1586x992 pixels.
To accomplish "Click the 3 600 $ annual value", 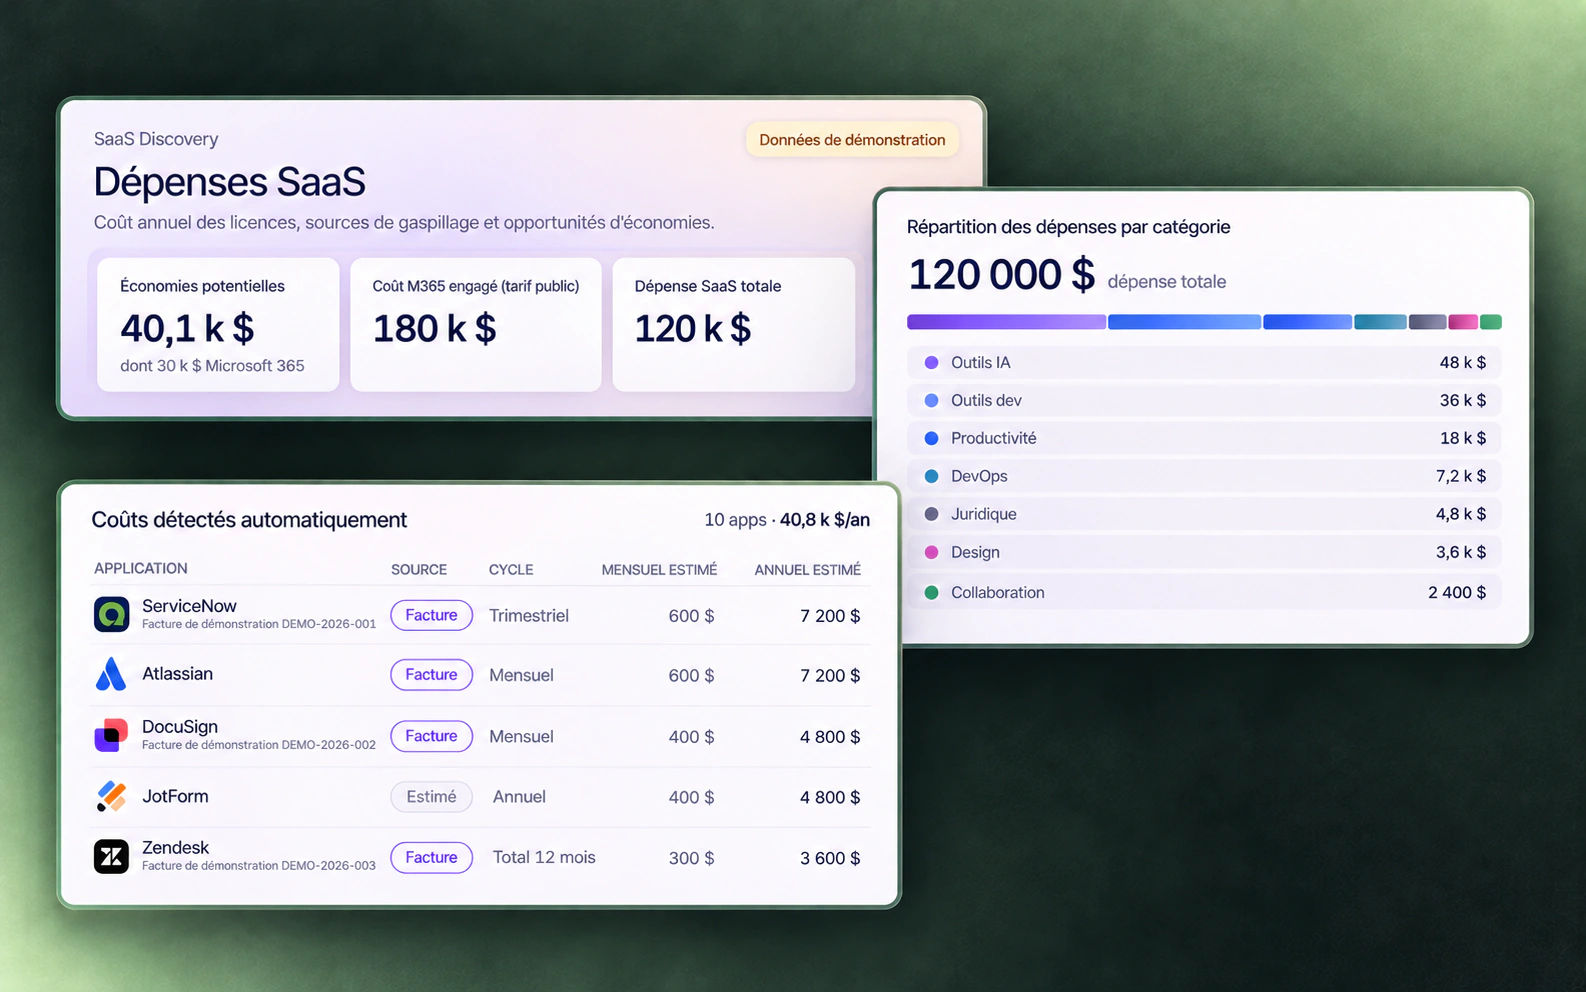I will [x=830, y=858].
